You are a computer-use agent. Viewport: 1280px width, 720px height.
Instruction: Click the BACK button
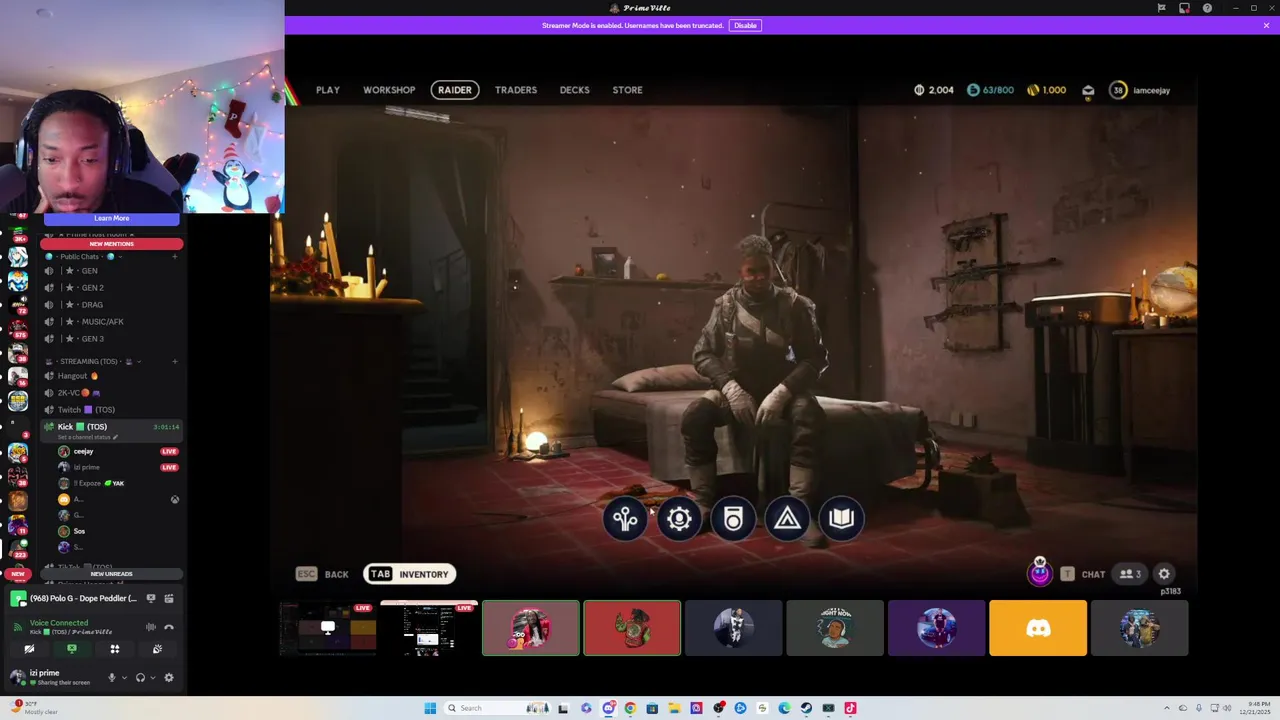[x=322, y=574]
